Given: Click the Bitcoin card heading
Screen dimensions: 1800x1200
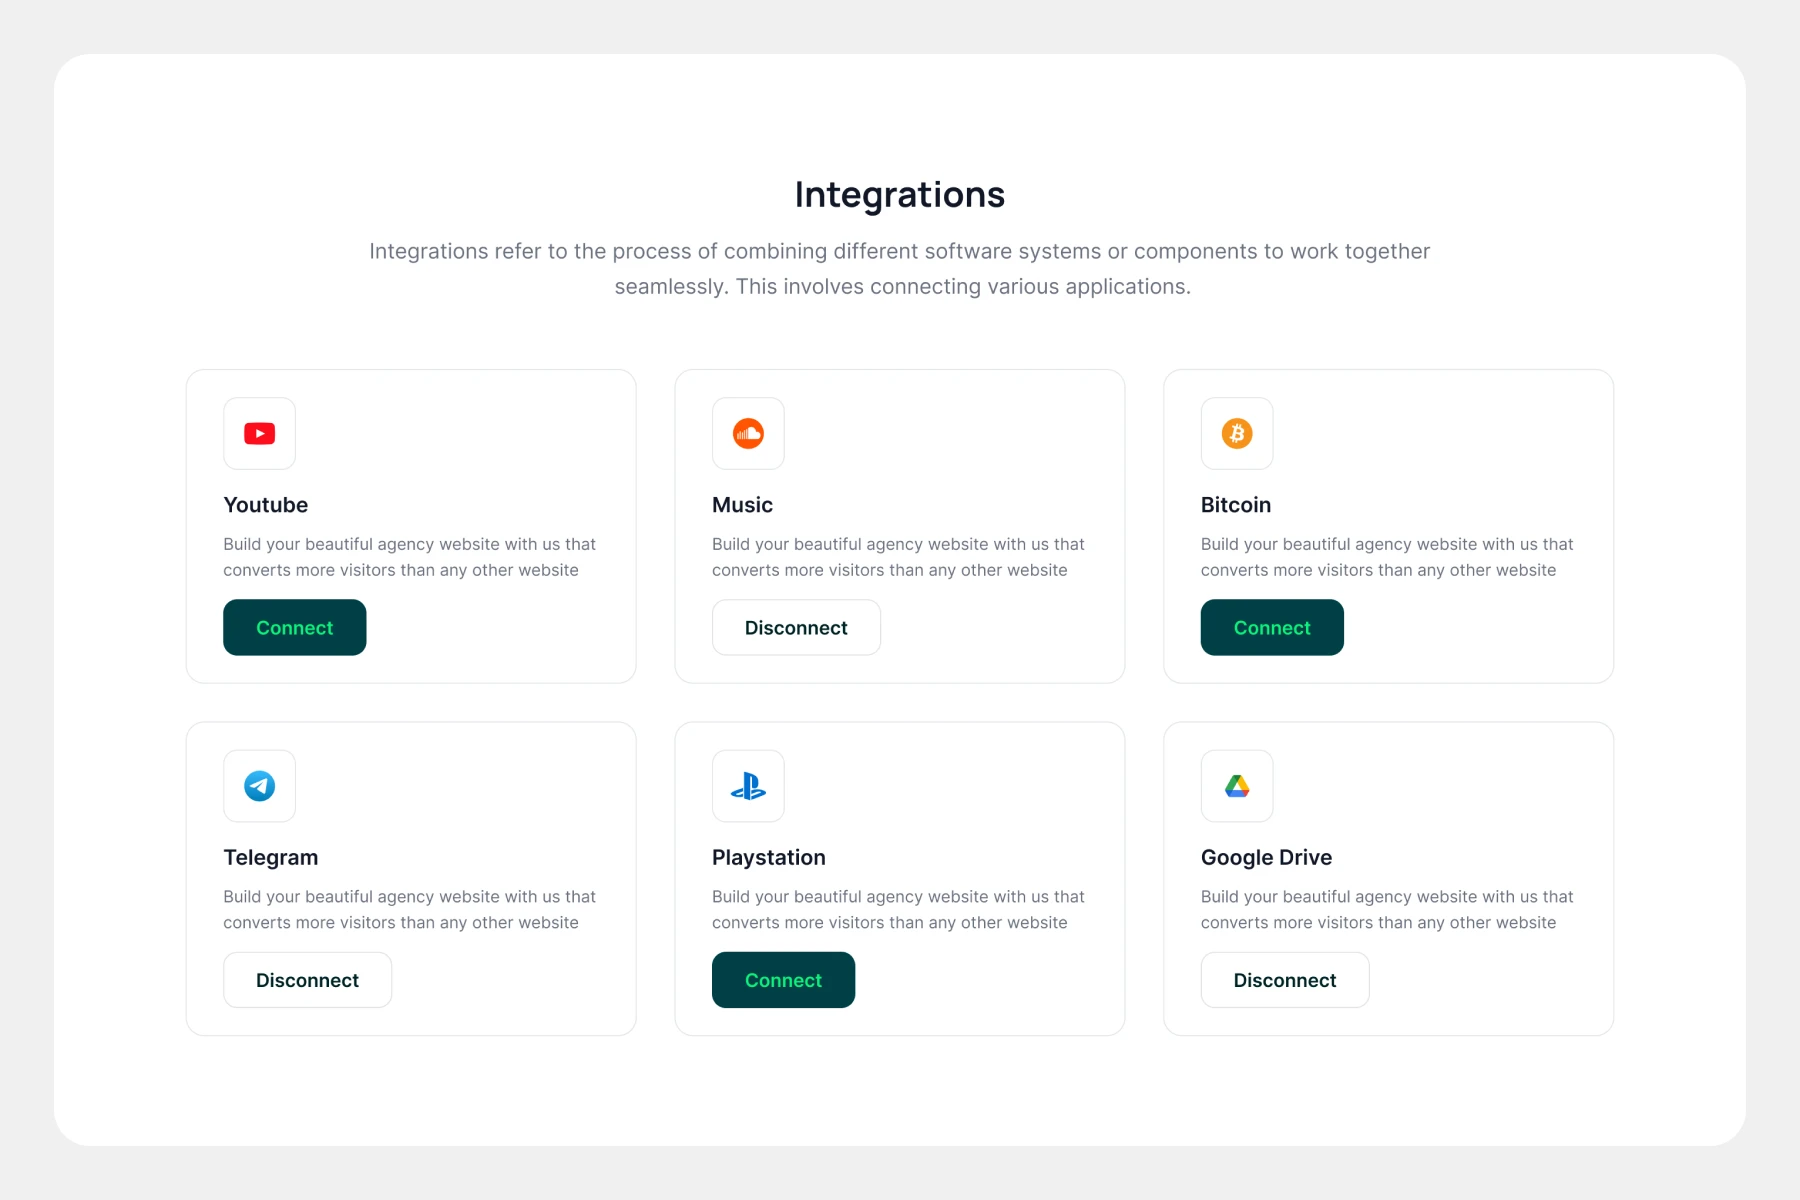Looking at the screenshot, I should point(1235,505).
